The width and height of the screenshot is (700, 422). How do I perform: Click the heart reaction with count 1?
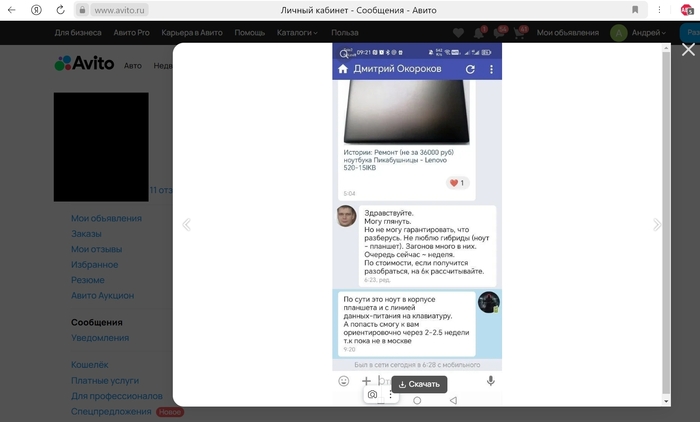pyautogui.click(x=457, y=183)
